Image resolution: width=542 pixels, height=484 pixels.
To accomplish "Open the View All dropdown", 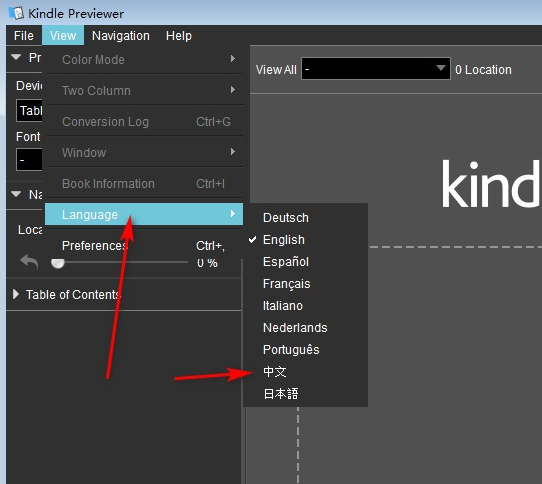I will click(376, 69).
